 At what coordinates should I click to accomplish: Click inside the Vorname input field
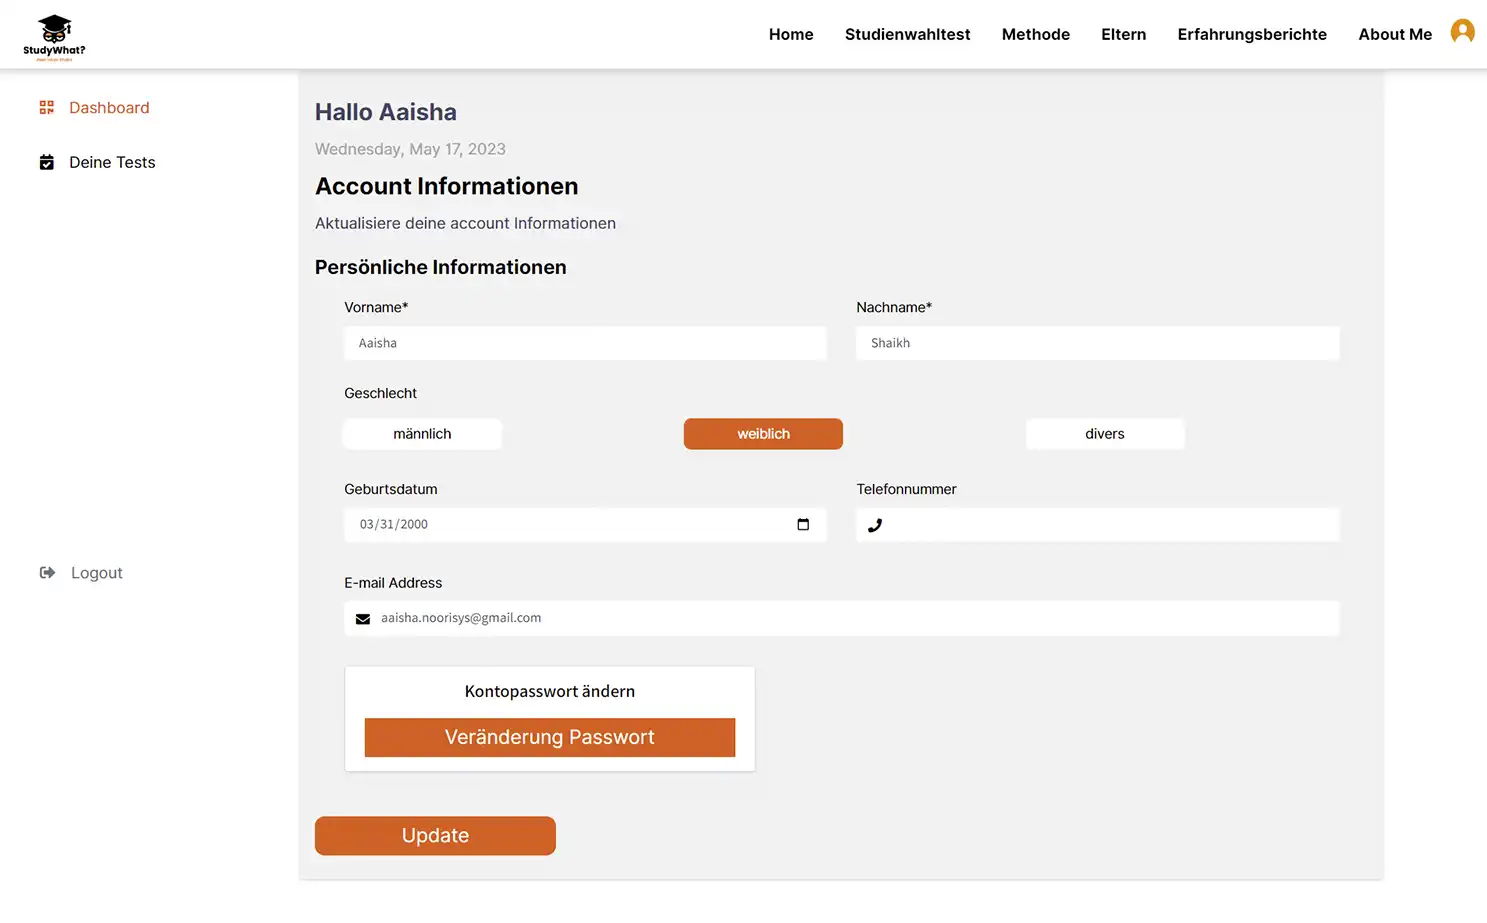click(x=585, y=343)
